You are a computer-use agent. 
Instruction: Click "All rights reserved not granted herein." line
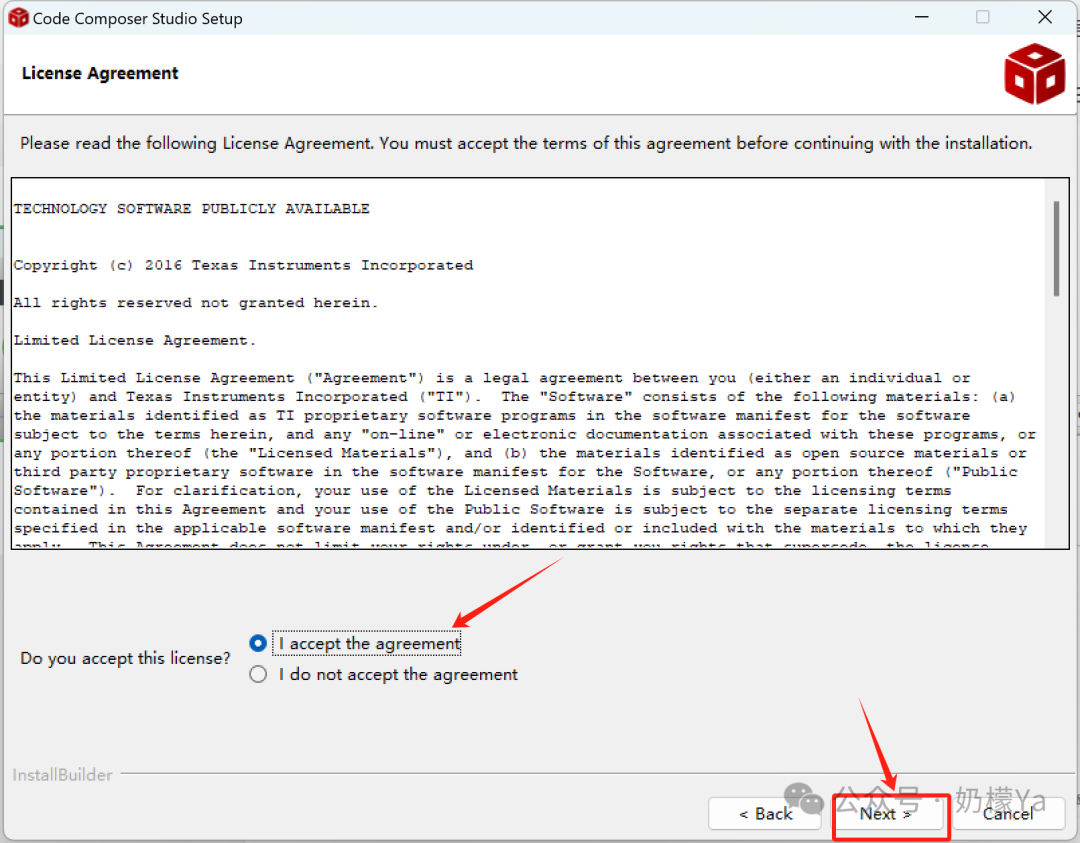[196, 303]
